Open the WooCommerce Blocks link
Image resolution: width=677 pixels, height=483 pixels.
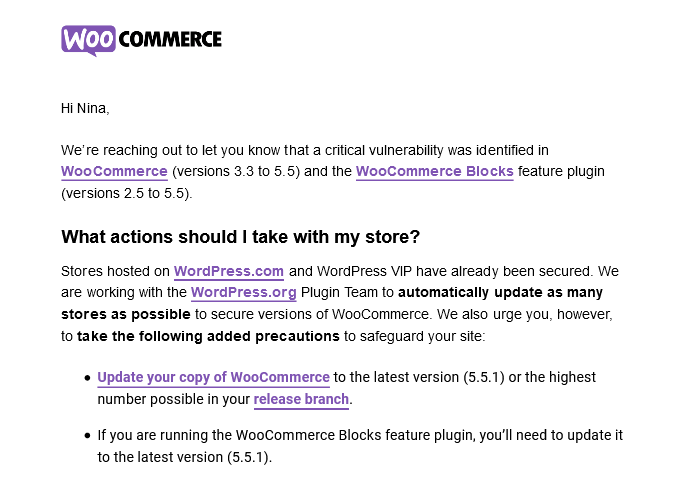434,171
